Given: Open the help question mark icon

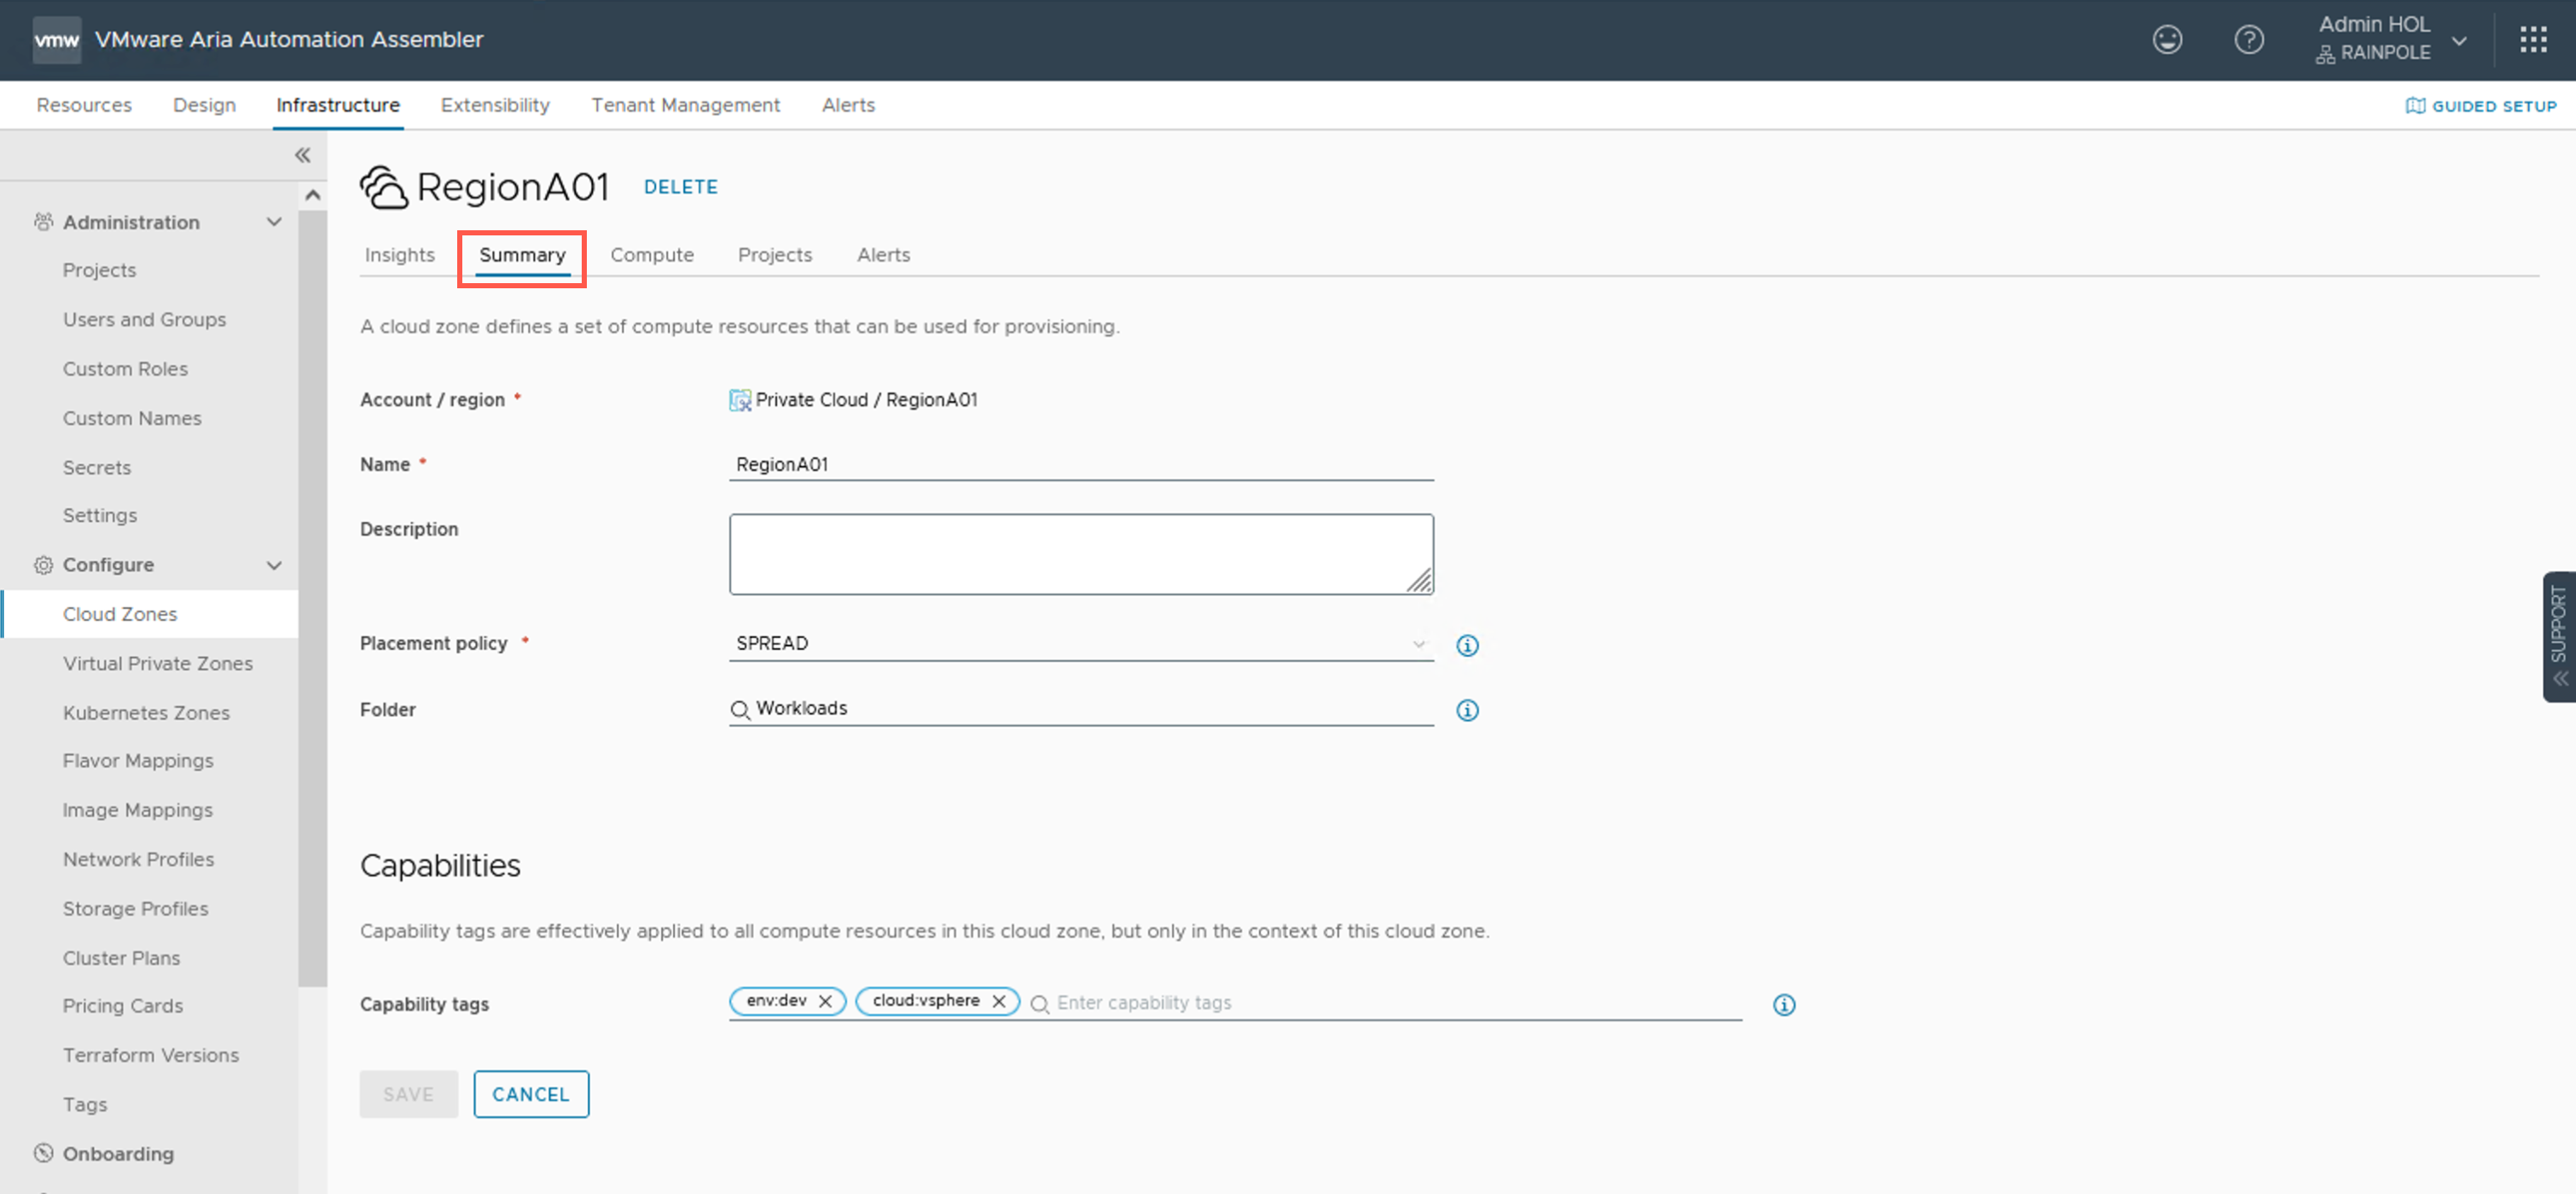Looking at the screenshot, I should 2248,40.
